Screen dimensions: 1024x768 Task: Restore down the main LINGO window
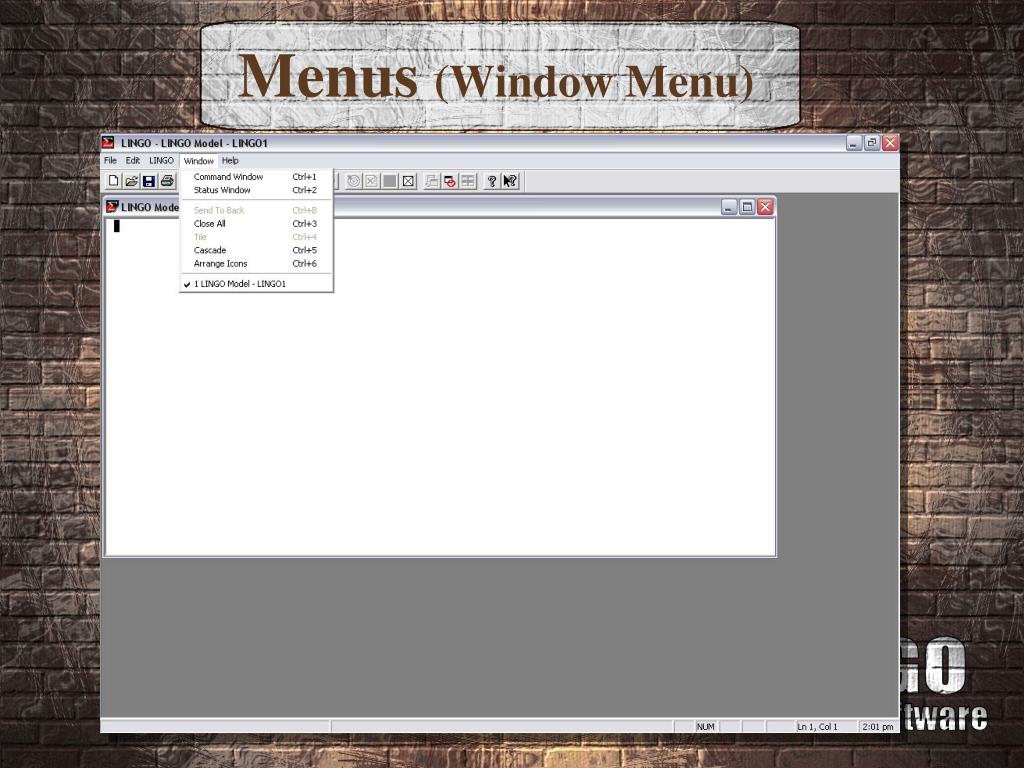[x=872, y=142]
